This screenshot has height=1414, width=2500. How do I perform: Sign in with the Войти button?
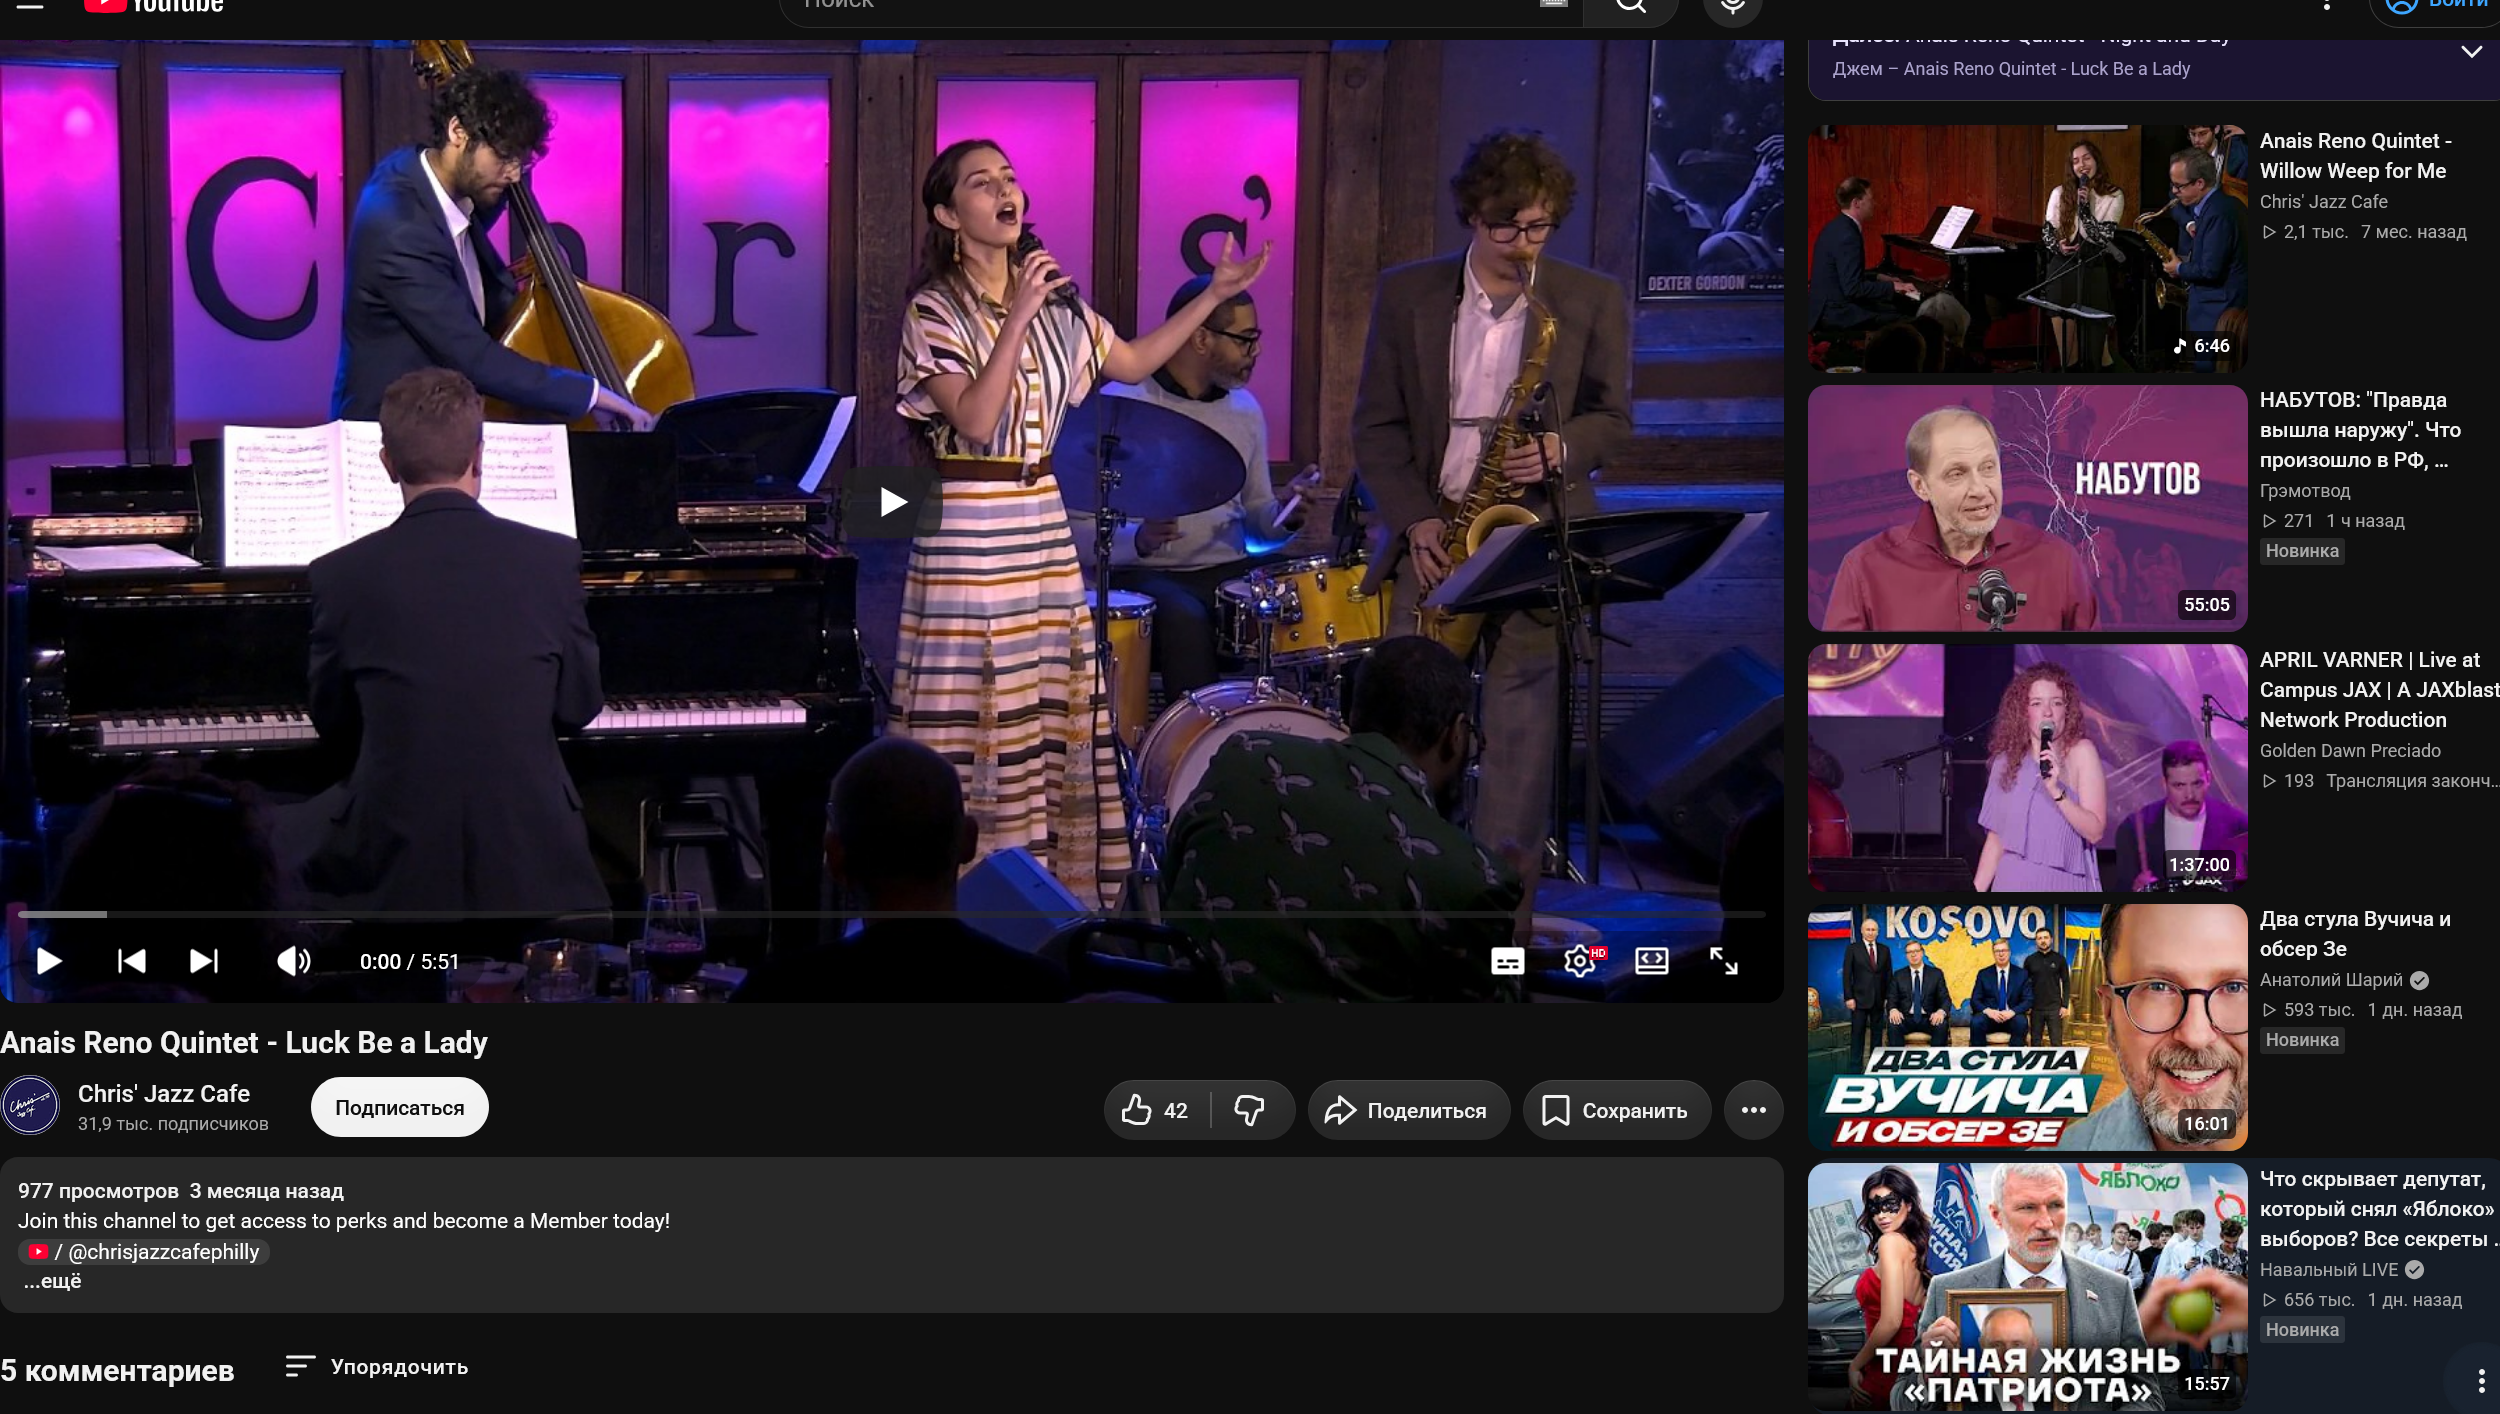tap(2436, 8)
